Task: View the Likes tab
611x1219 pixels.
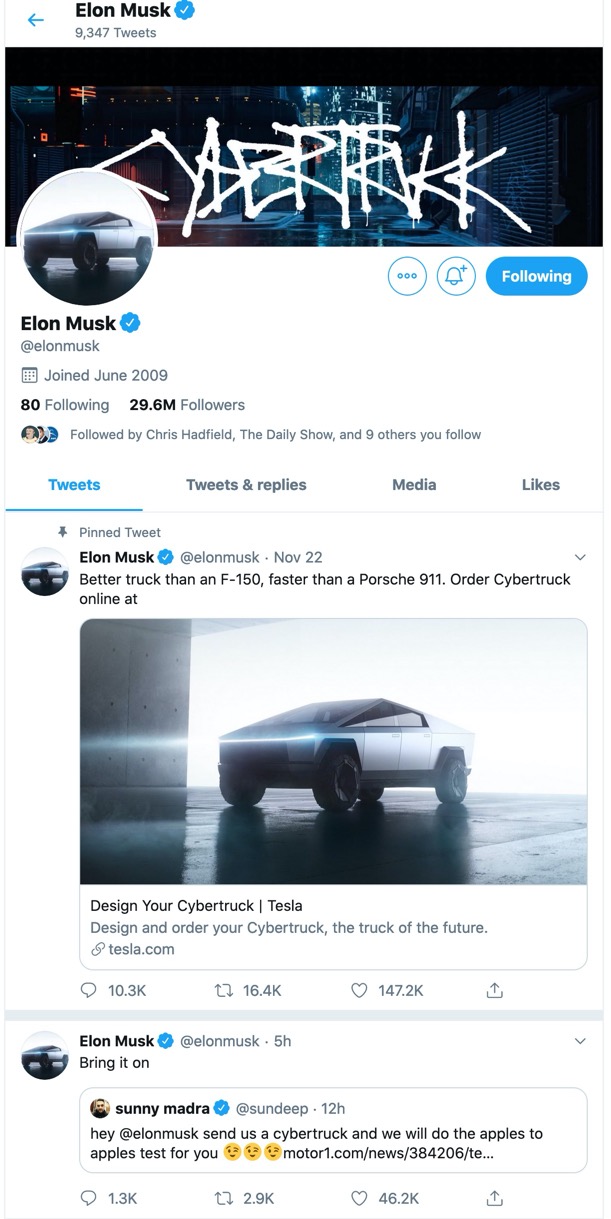Action: [x=540, y=485]
